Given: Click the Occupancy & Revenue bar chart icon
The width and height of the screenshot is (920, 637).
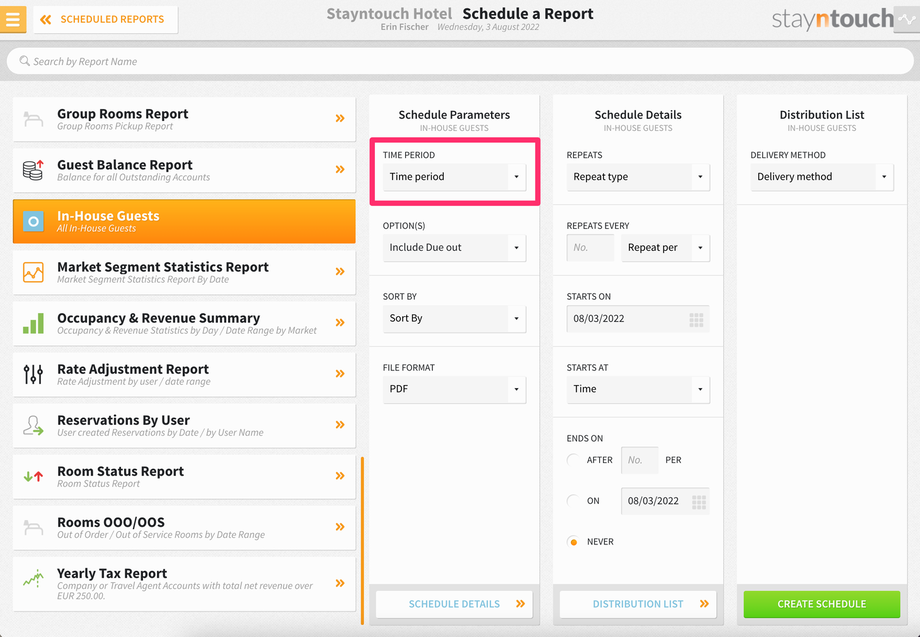Looking at the screenshot, I should pyautogui.click(x=33, y=323).
